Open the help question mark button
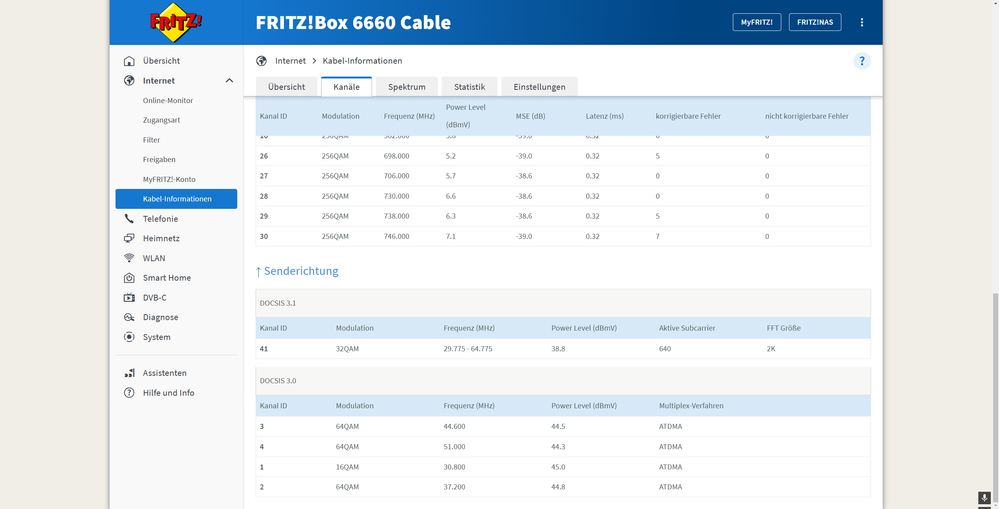Viewport: 999px width, 509px height. coord(862,61)
